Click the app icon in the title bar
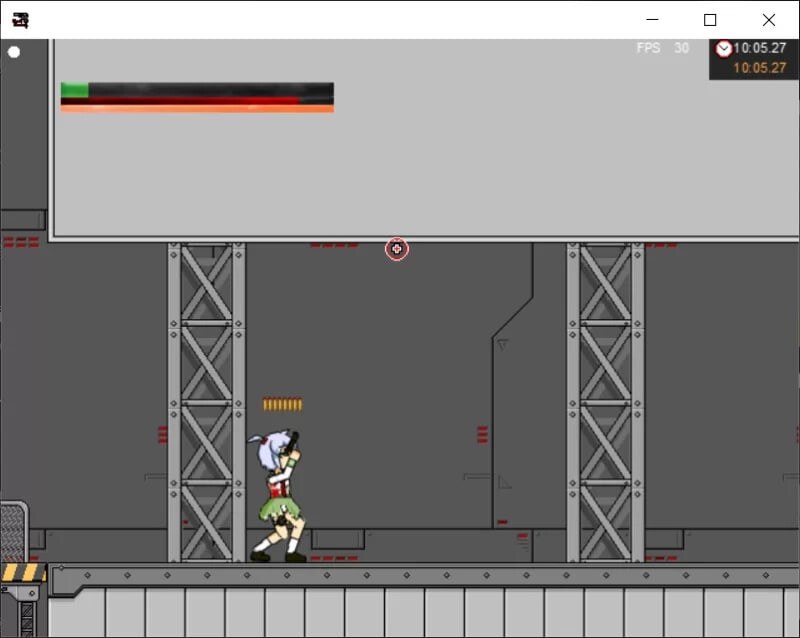Image resolution: width=800 pixels, height=638 pixels. click(x=20, y=20)
